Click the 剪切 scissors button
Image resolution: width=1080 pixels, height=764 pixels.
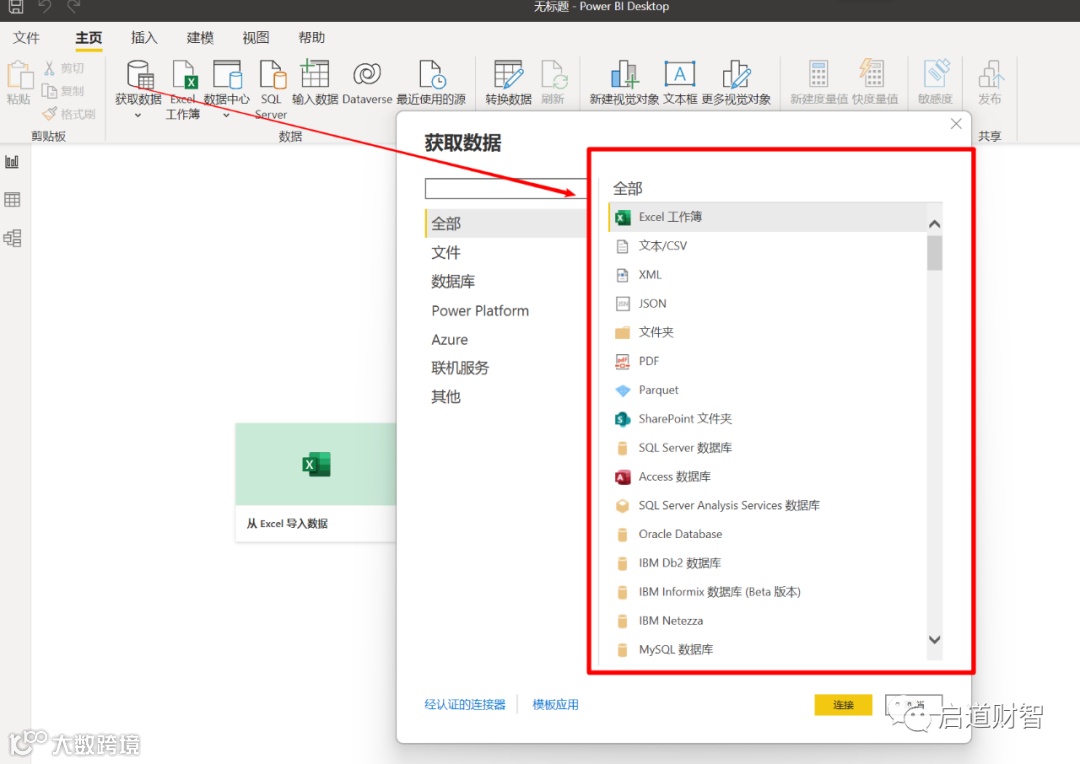(x=63, y=68)
